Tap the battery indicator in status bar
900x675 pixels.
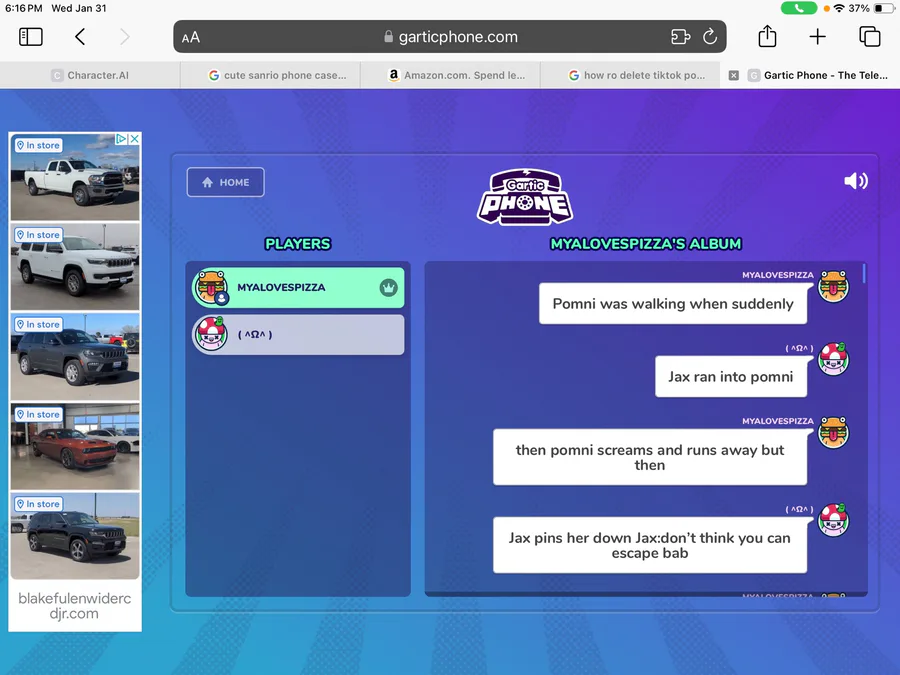[884, 9]
